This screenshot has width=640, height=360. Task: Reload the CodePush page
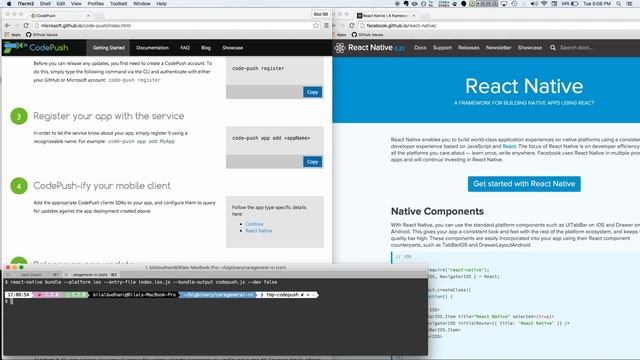tap(26, 25)
